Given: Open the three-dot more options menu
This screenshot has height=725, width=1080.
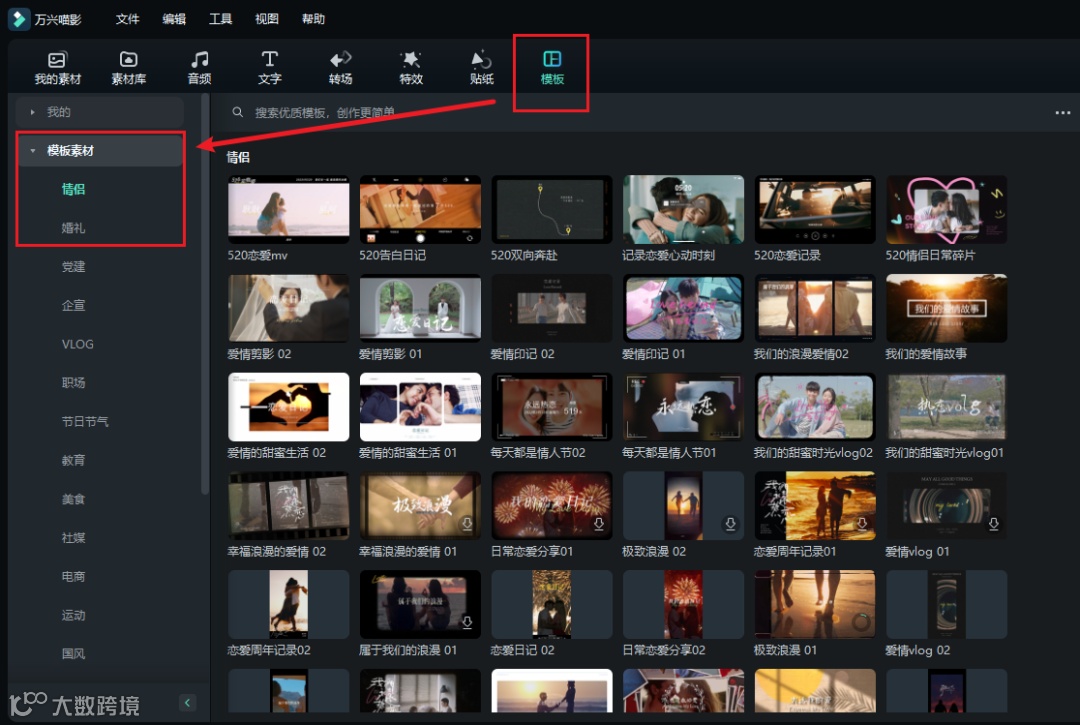Looking at the screenshot, I should (1063, 112).
